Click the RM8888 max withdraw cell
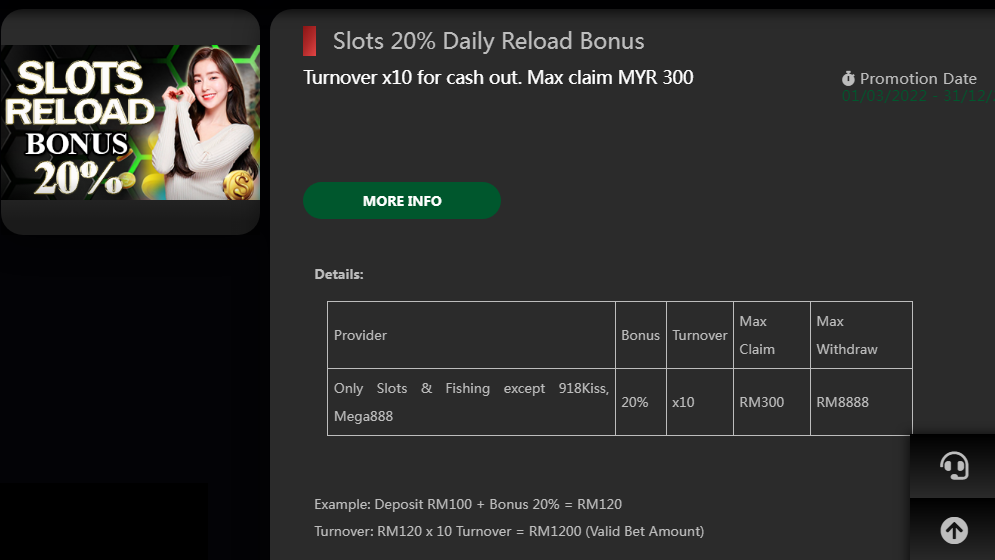995x560 pixels. click(x=842, y=402)
